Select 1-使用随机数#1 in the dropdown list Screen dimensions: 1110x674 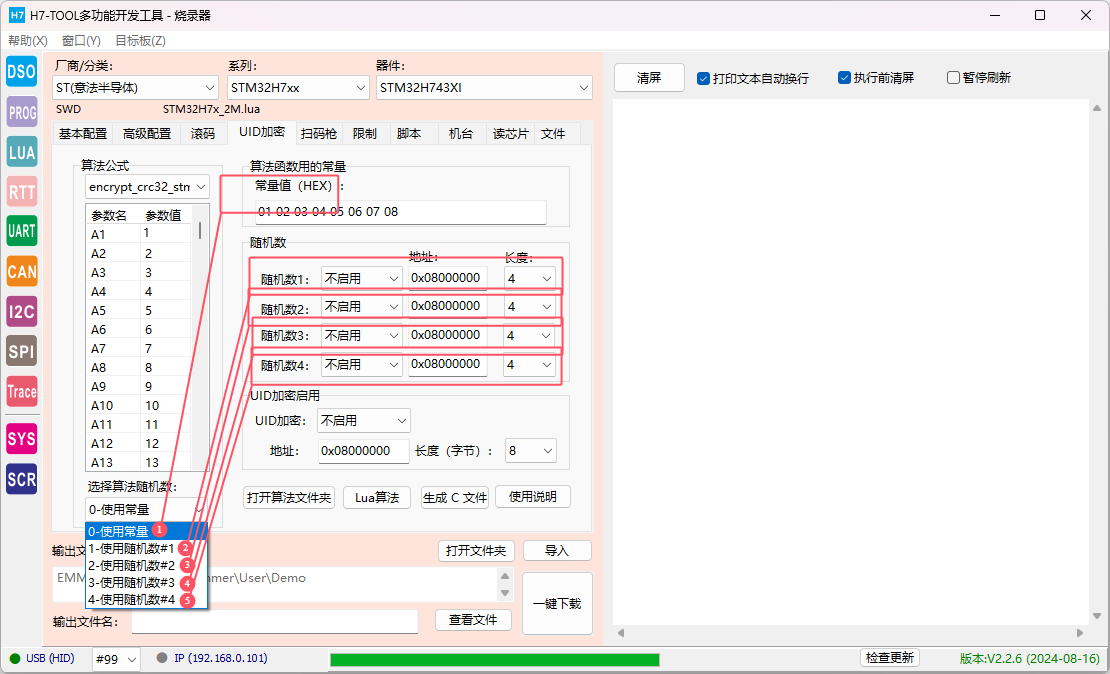point(147,548)
